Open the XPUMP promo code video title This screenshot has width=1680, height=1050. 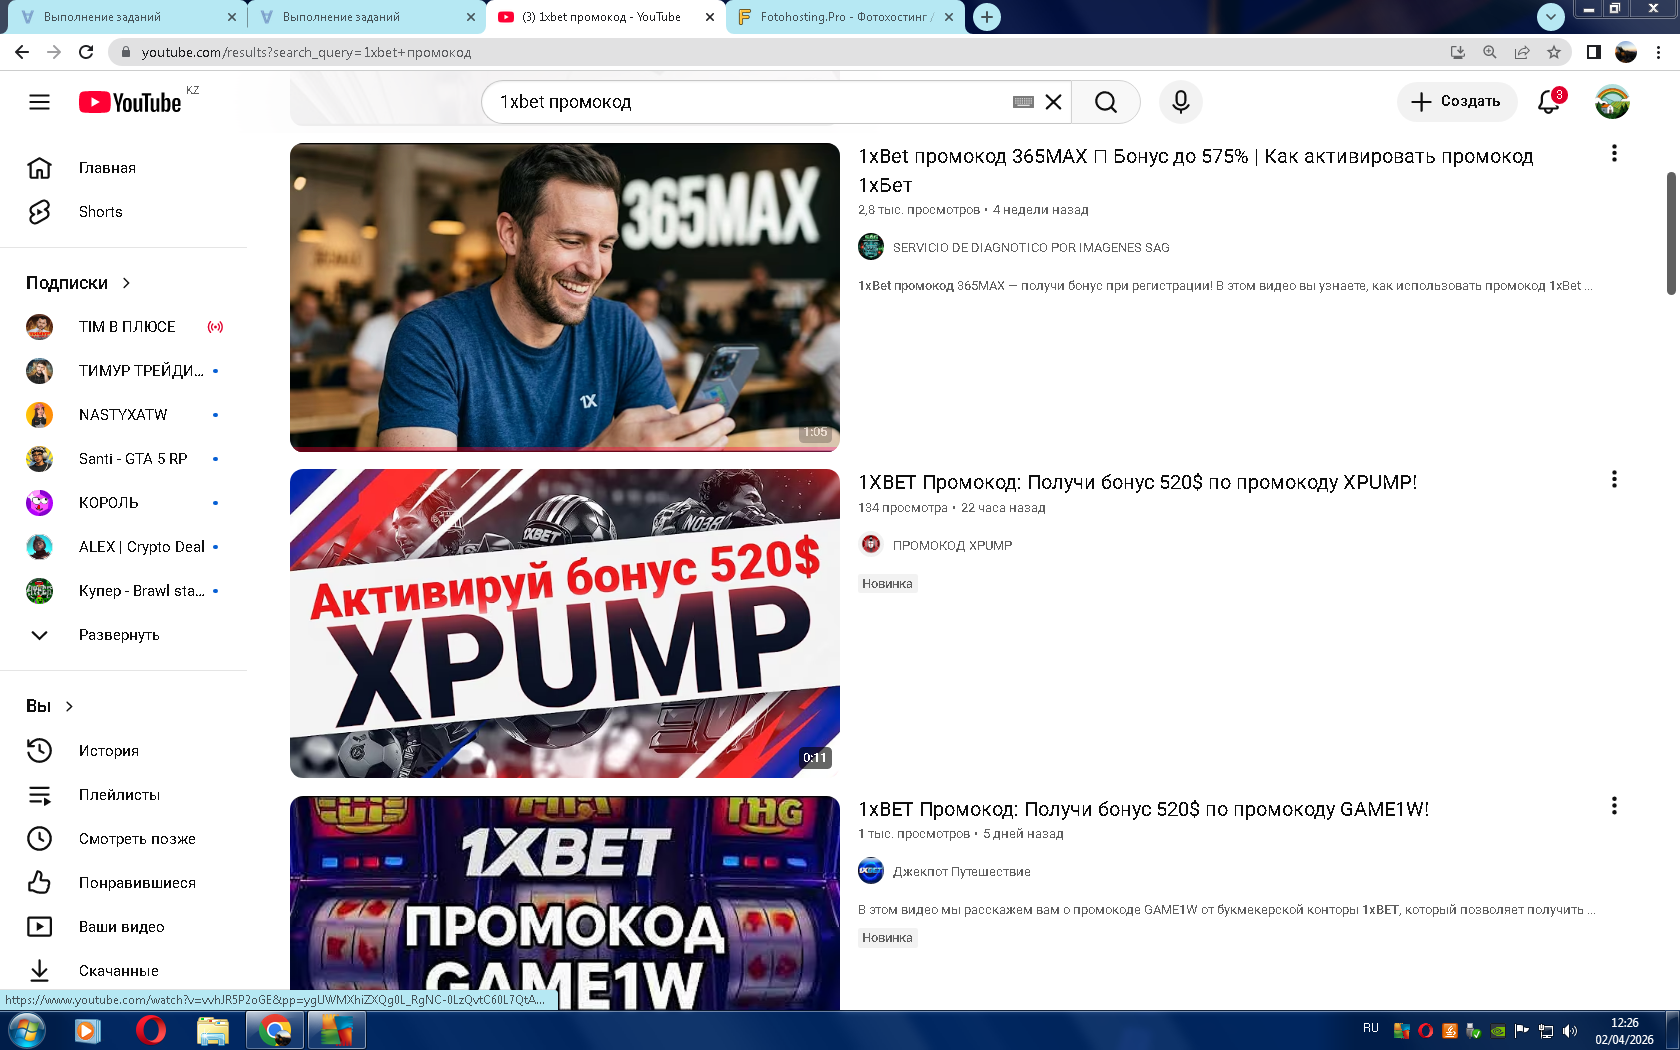coord(1137,482)
